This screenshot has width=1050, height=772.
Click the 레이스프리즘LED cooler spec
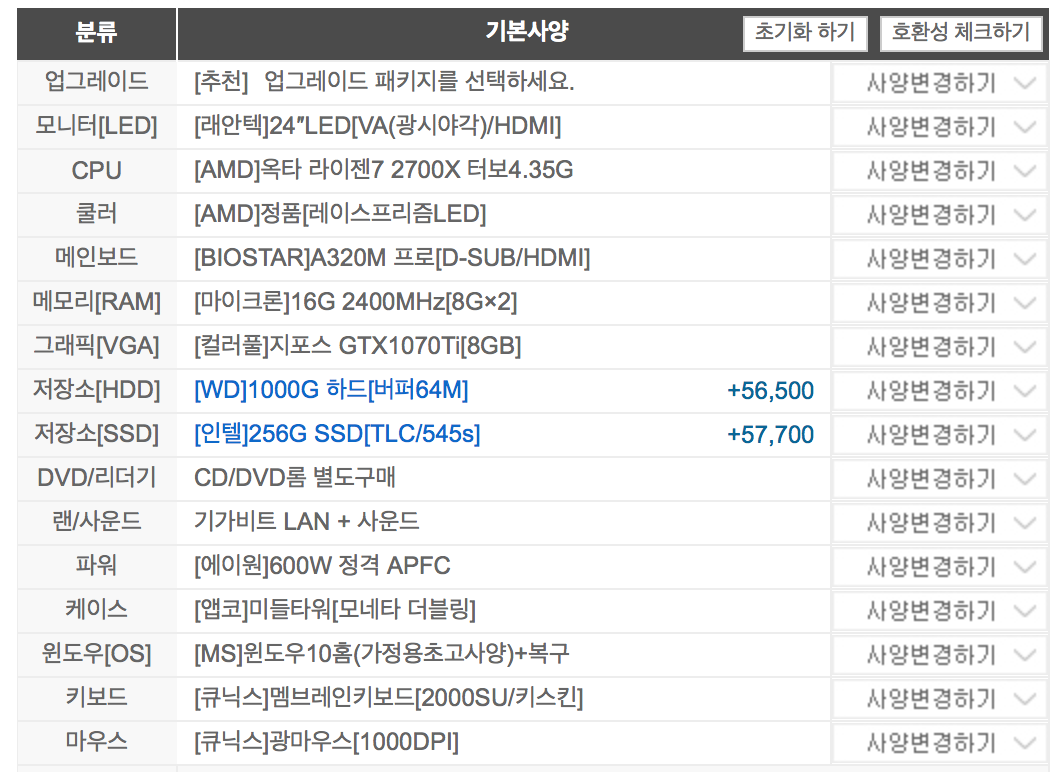pos(340,214)
